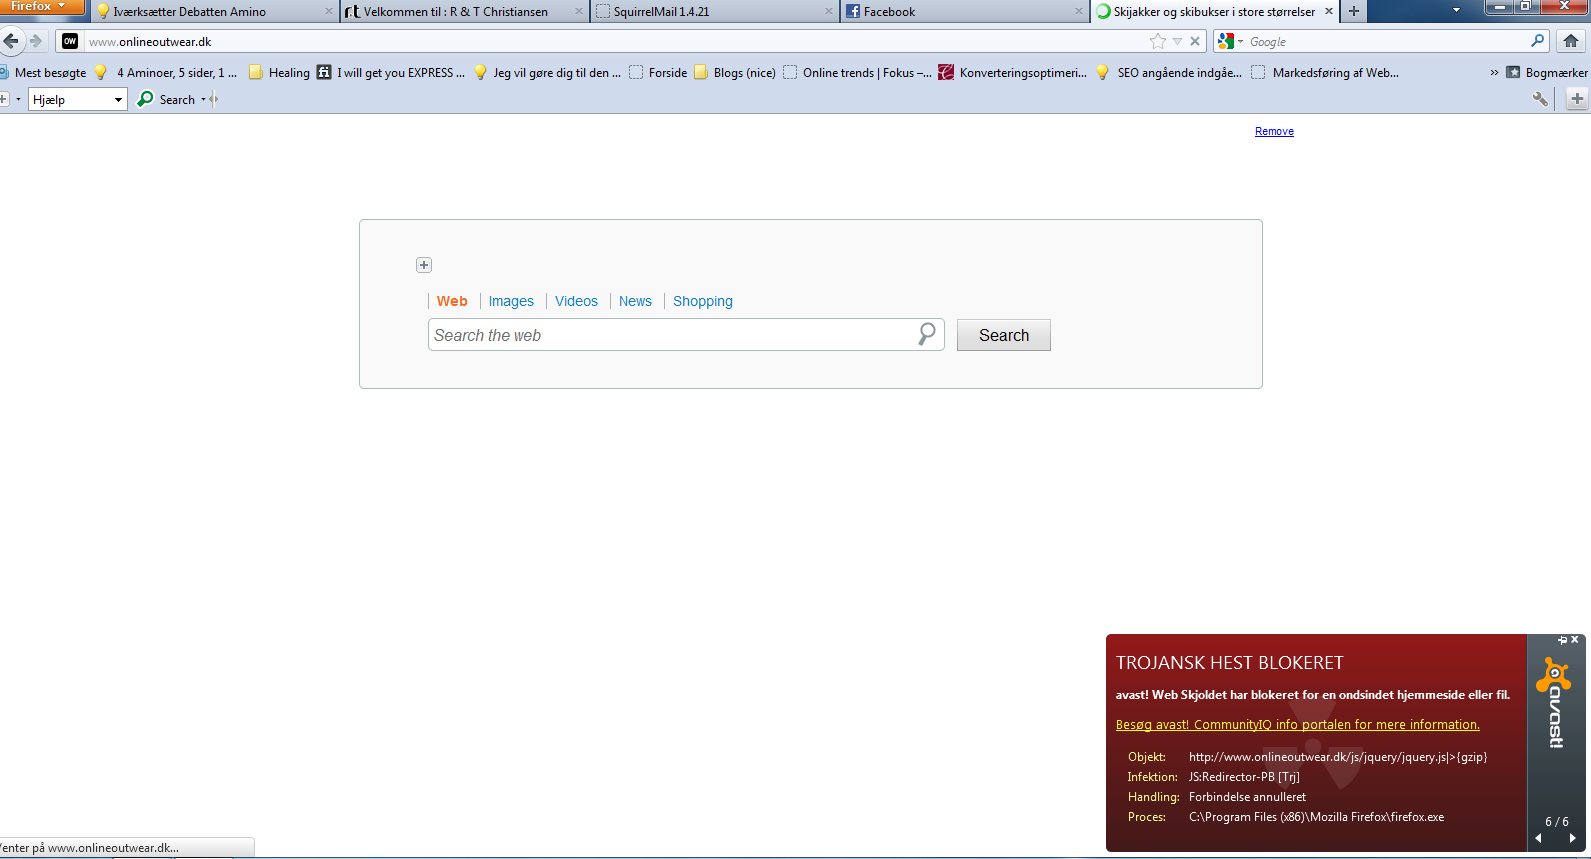Select the Images search category

point(511,301)
